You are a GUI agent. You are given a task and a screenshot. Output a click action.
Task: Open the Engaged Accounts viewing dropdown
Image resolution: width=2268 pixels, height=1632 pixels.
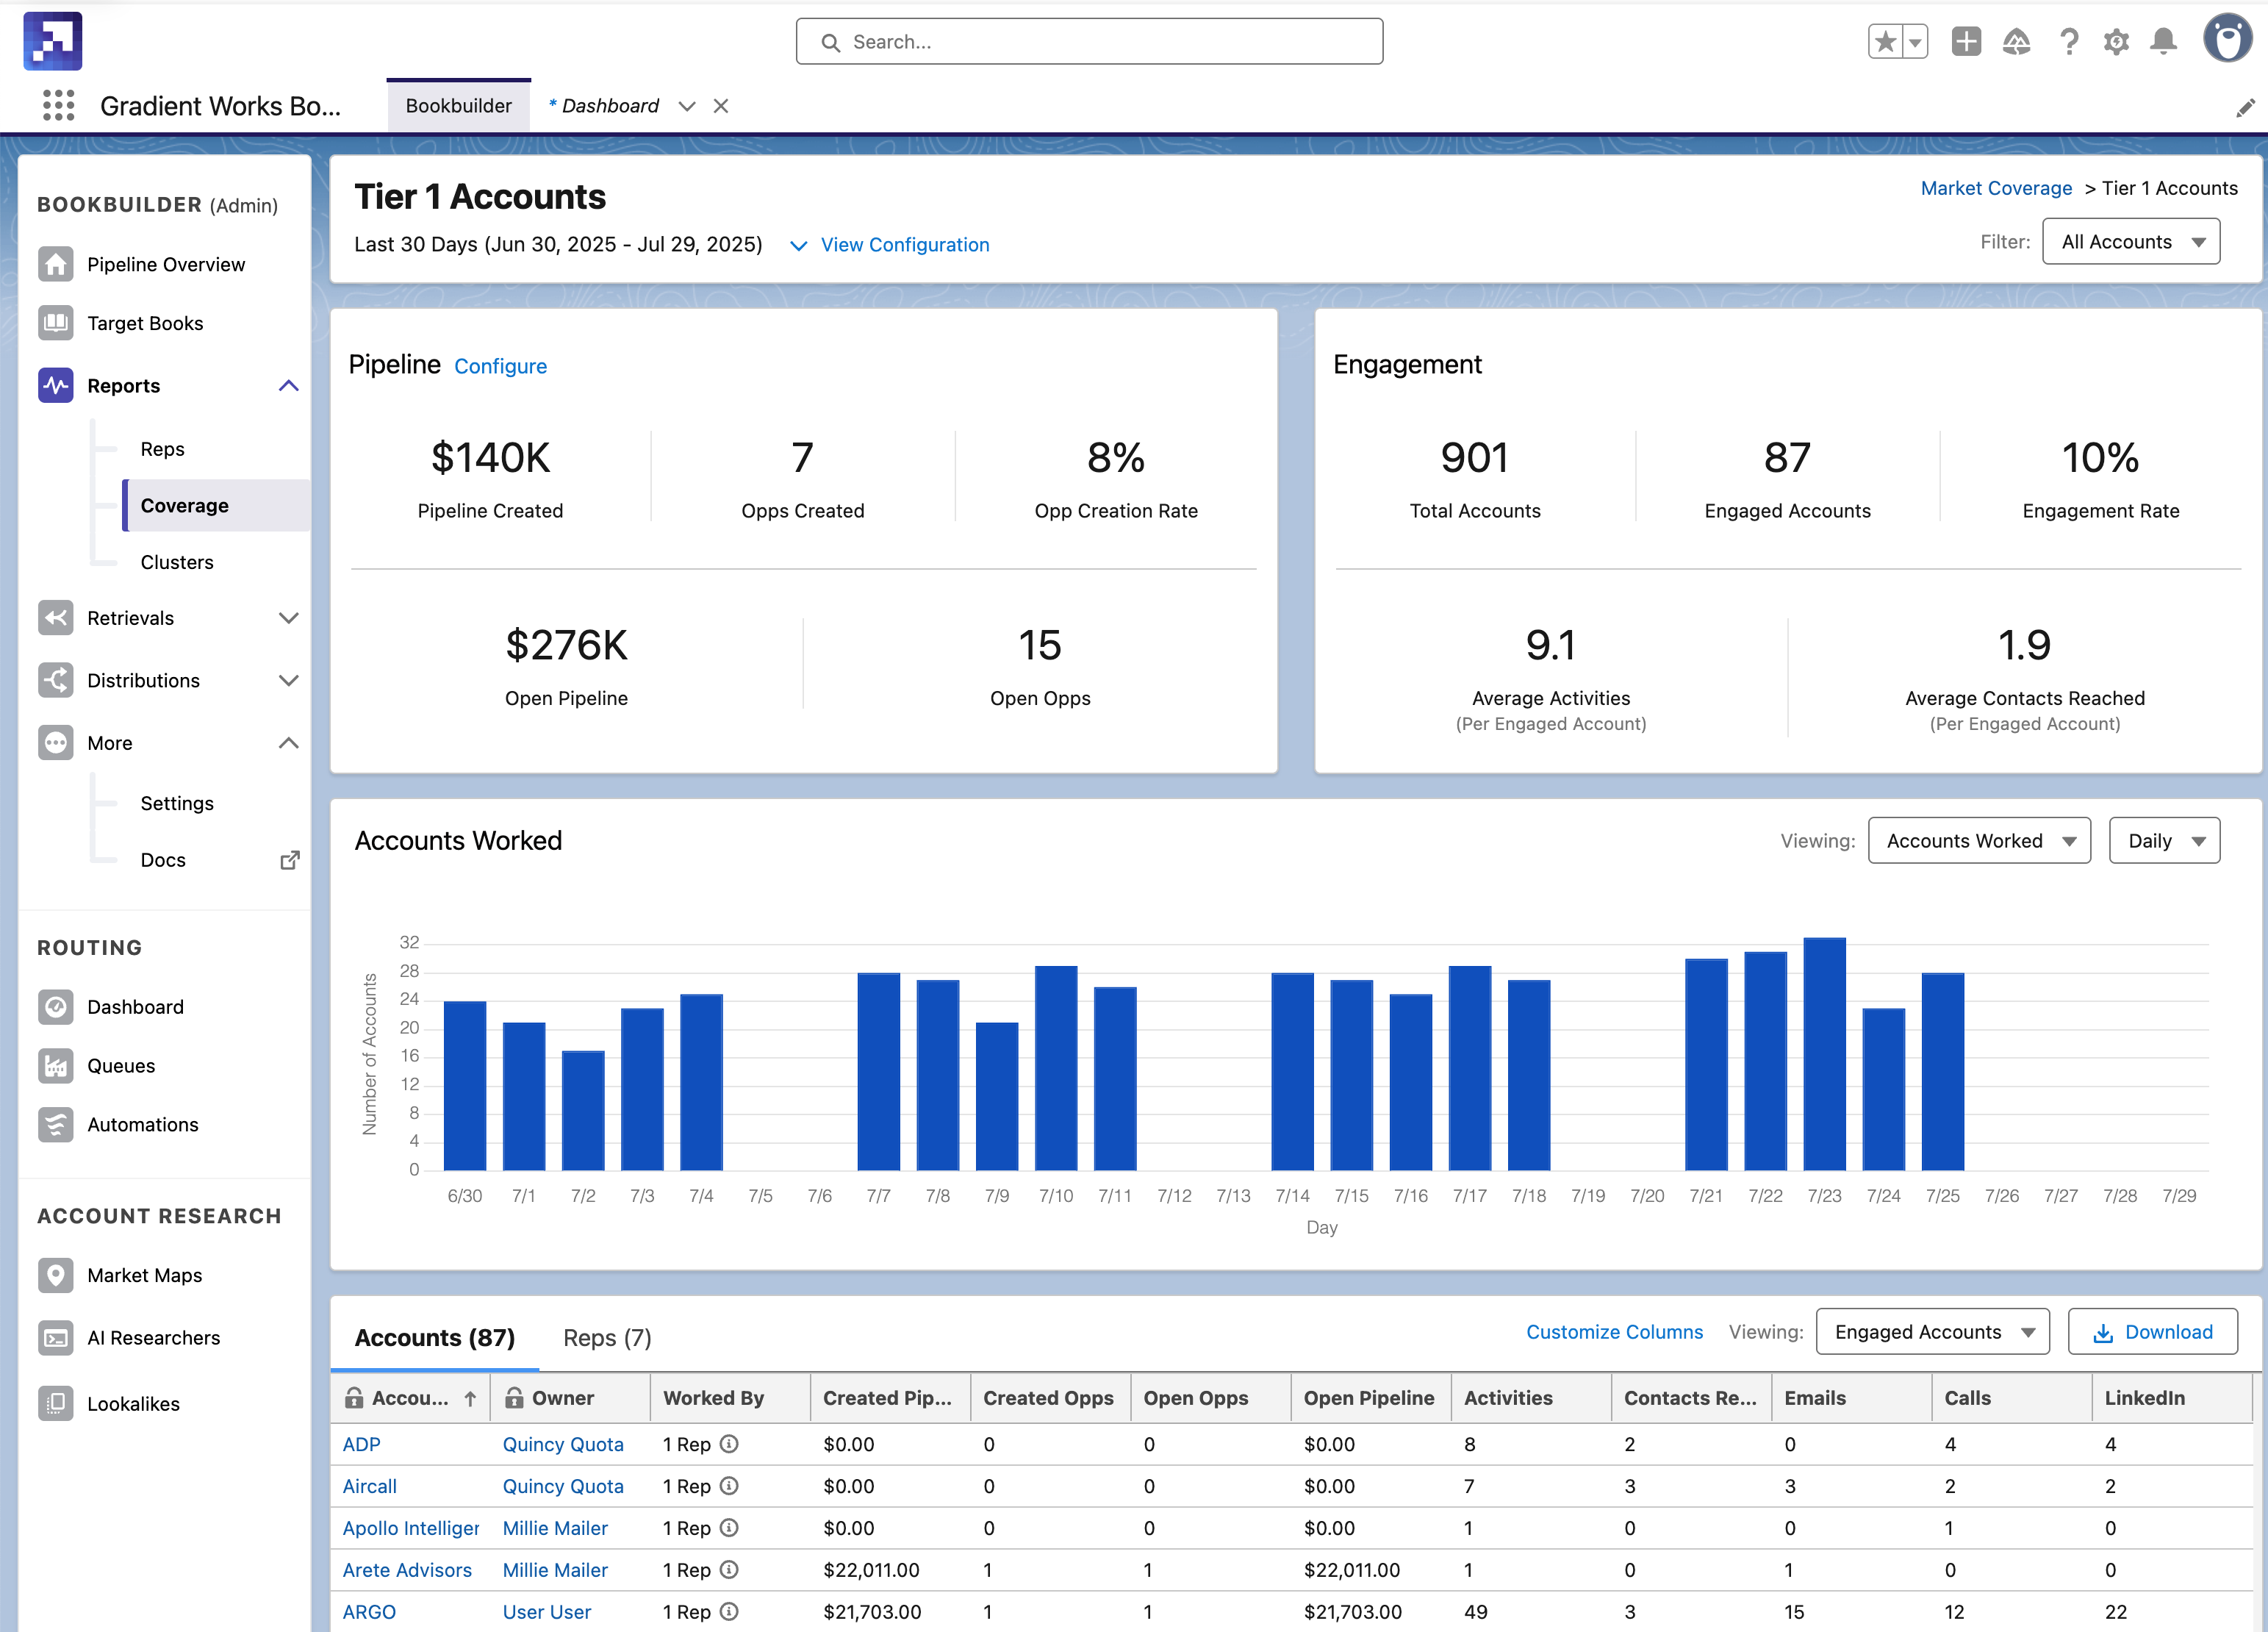(x=1932, y=1332)
